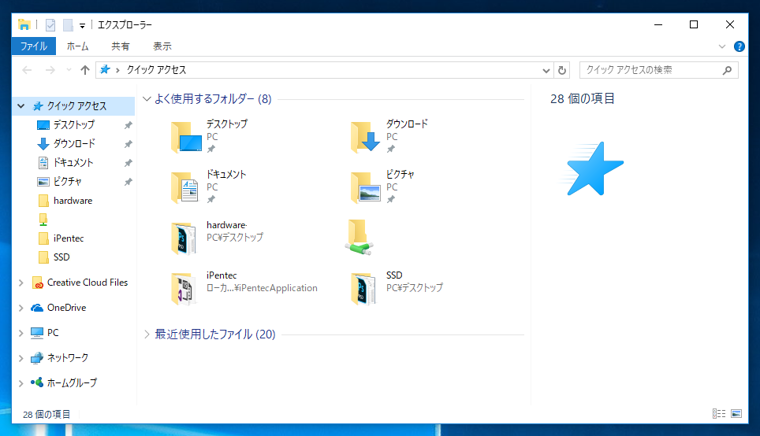
Task: Select the SSD folder icon in frequent folders
Action: coord(364,289)
